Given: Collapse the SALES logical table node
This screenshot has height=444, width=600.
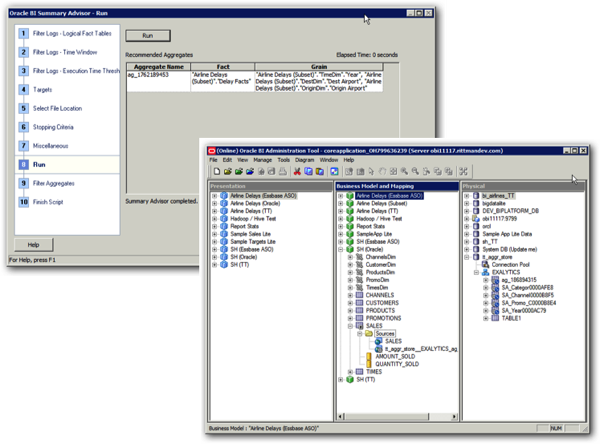Looking at the screenshot, I should (x=350, y=326).
